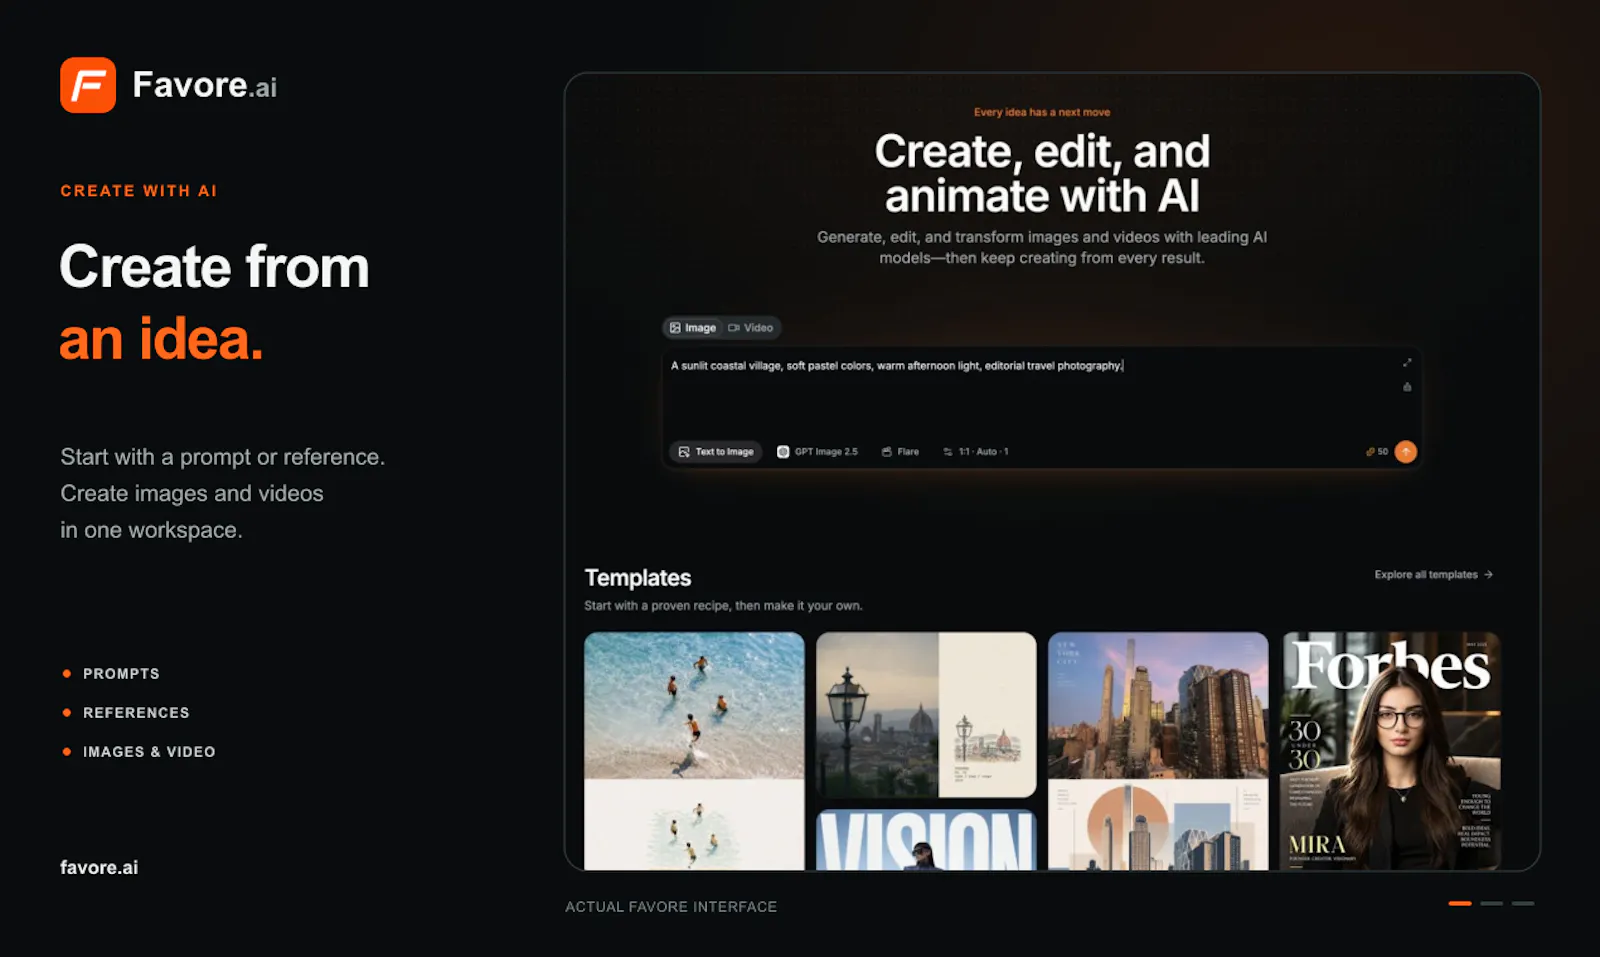Click 'Start with a proven recipe' subtitle

pos(723,606)
